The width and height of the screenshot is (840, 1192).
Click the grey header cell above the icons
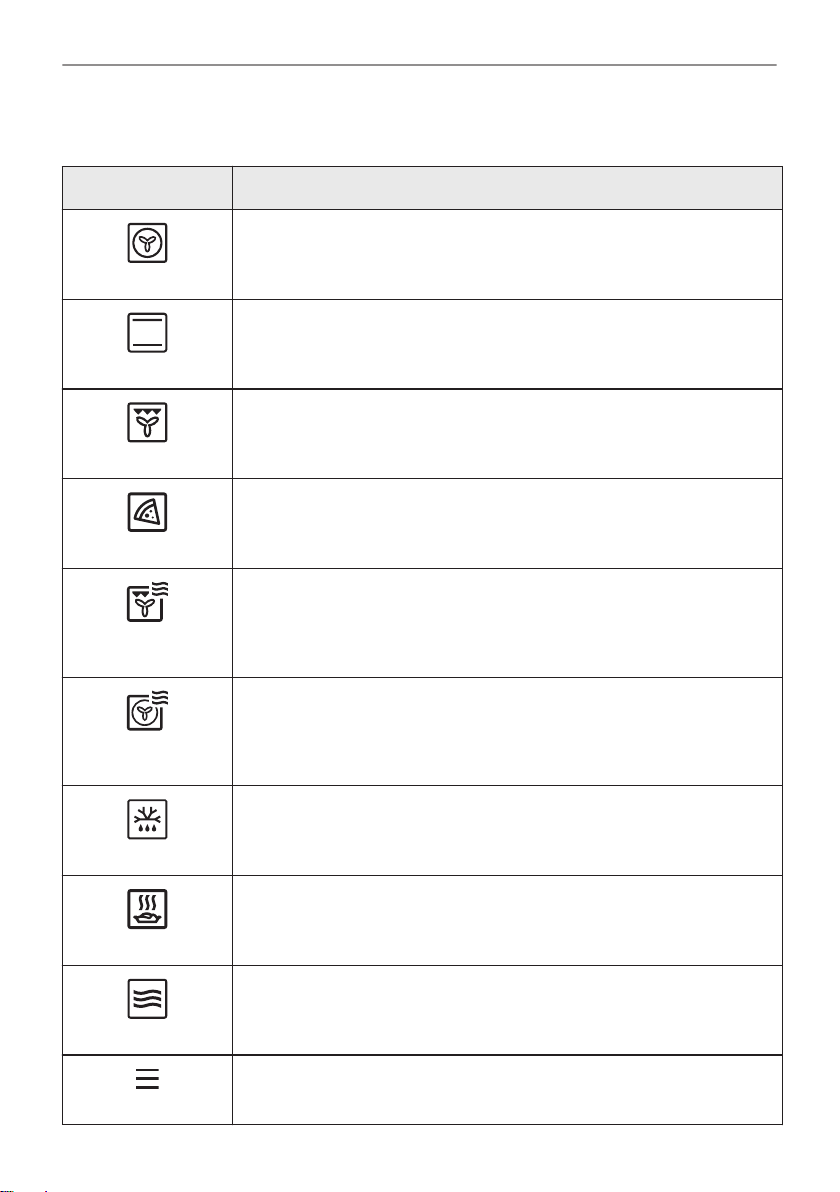pos(147,188)
